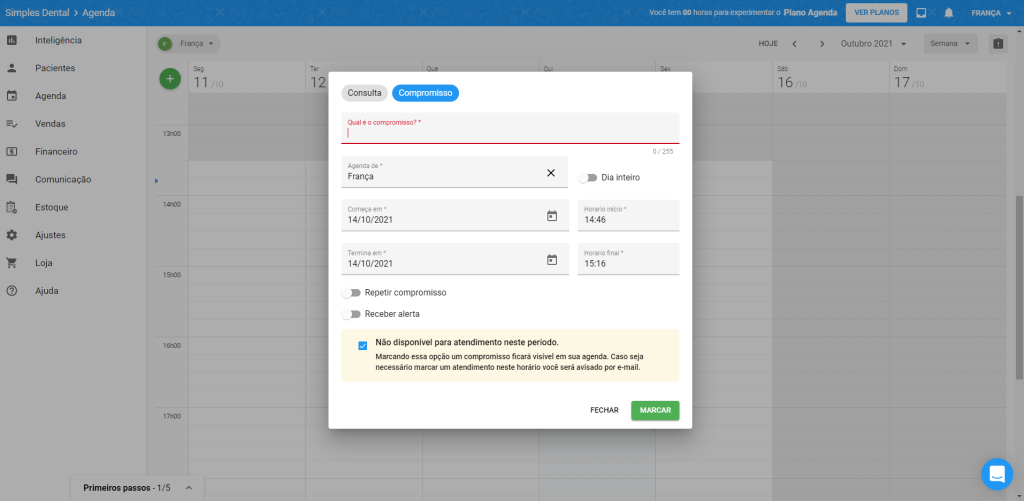Enable Receber alerta switch

click(x=351, y=314)
